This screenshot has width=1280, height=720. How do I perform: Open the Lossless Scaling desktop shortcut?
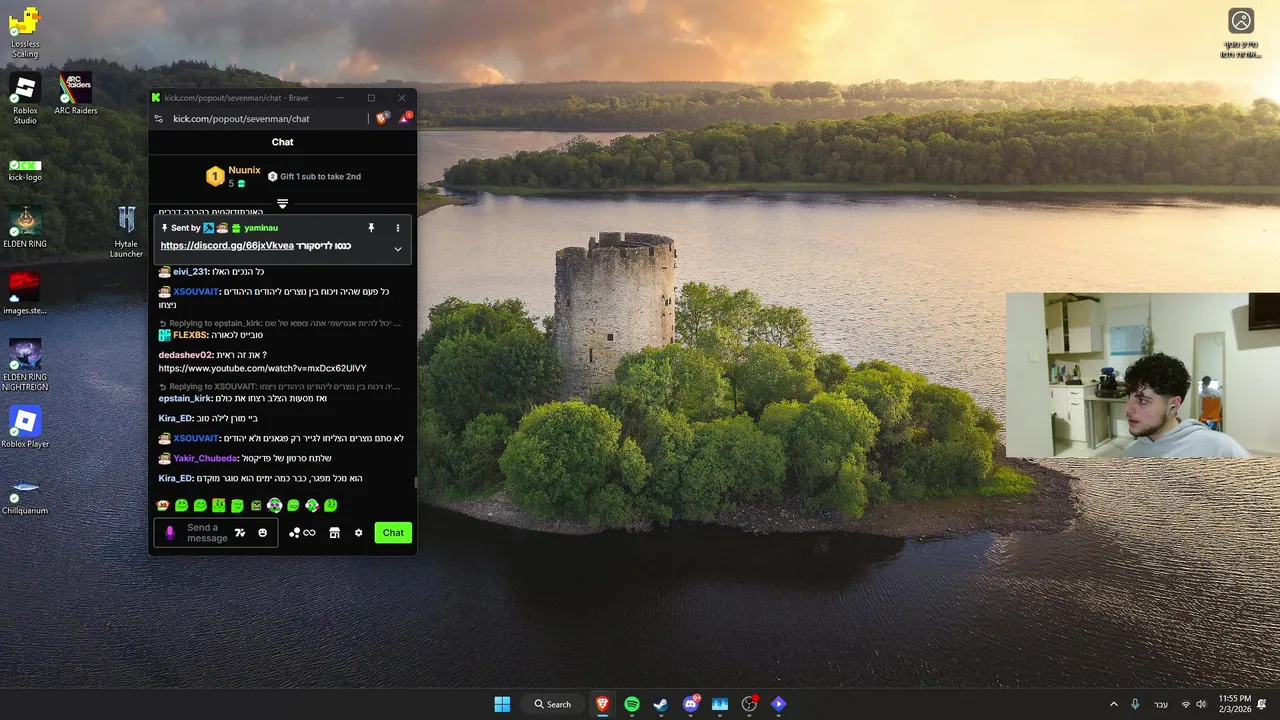pos(25,33)
